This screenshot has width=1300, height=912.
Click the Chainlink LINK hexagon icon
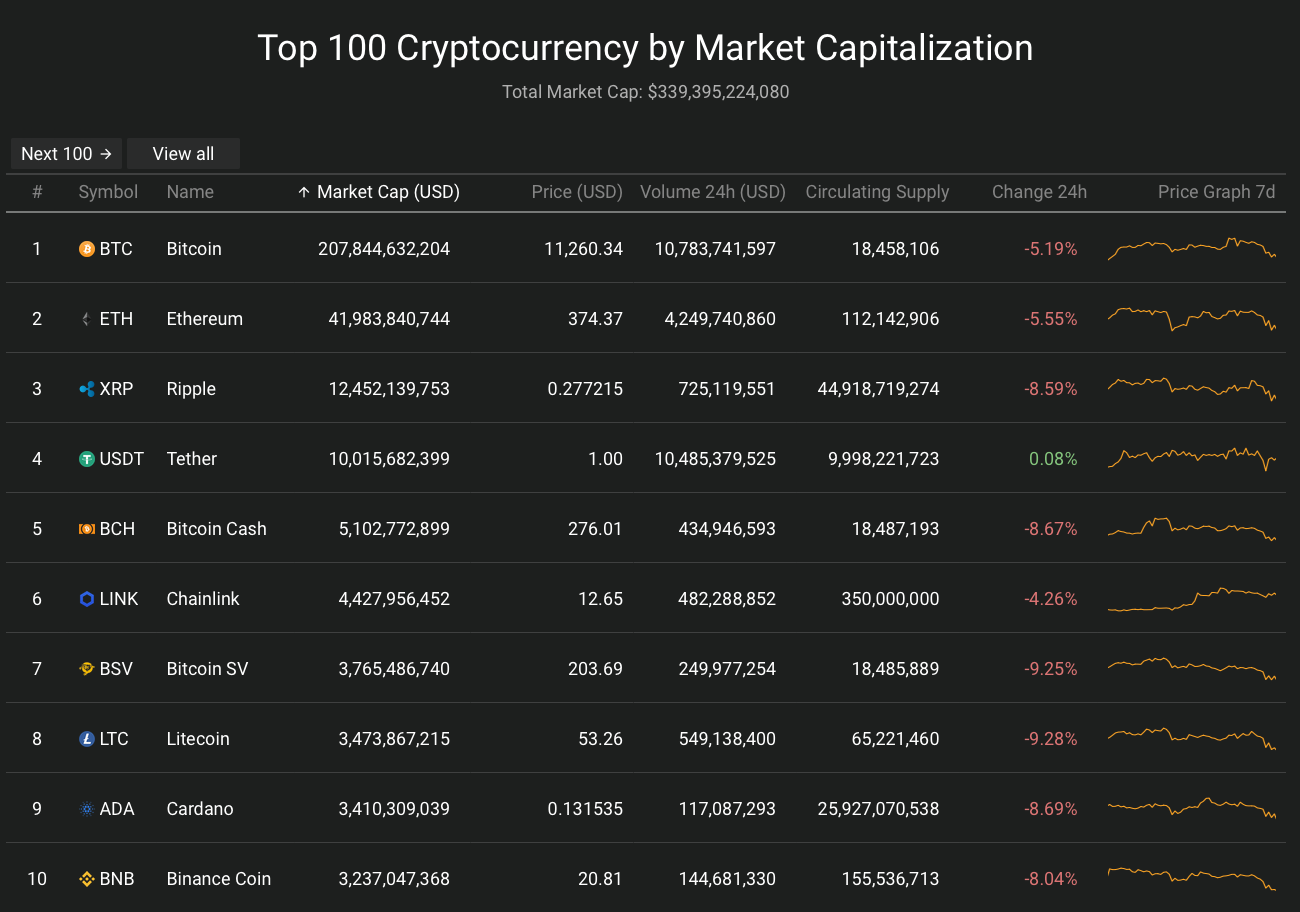click(x=87, y=599)
